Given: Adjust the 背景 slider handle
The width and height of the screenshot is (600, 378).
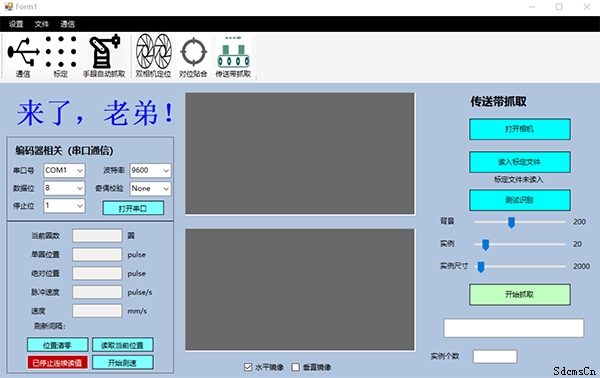Looking at the screenshot, I should tap(511, 222).
